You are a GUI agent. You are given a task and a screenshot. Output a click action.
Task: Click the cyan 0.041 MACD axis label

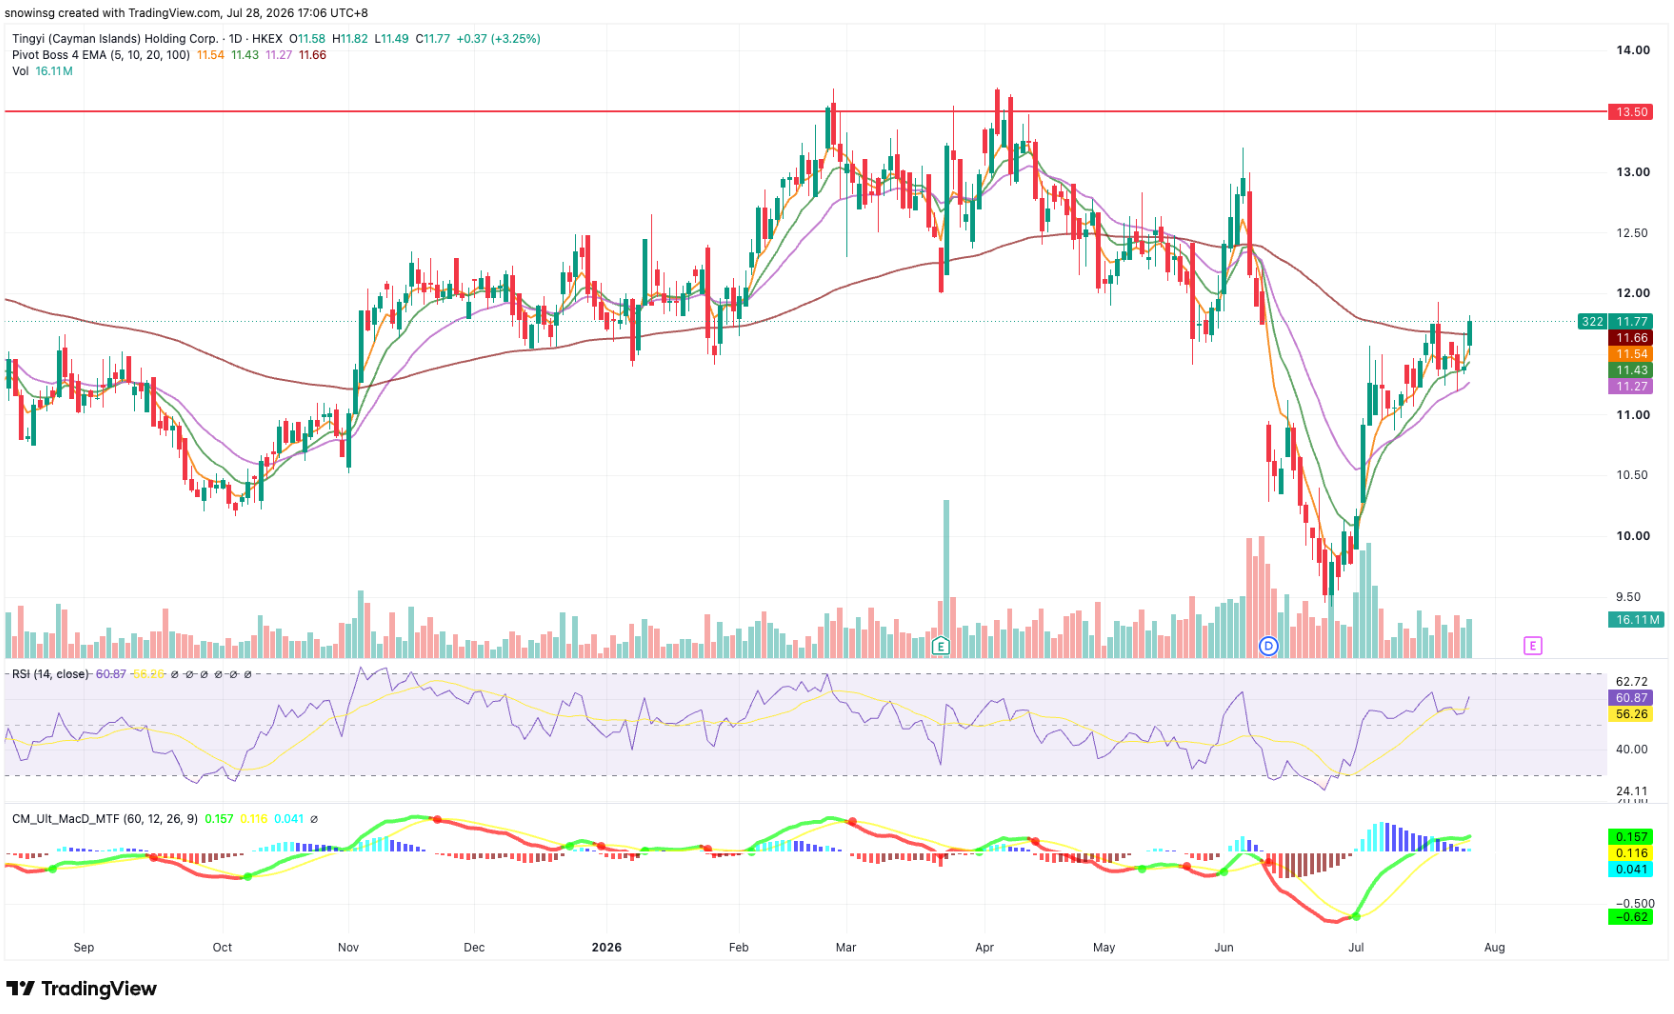(x=1631, y=869)
